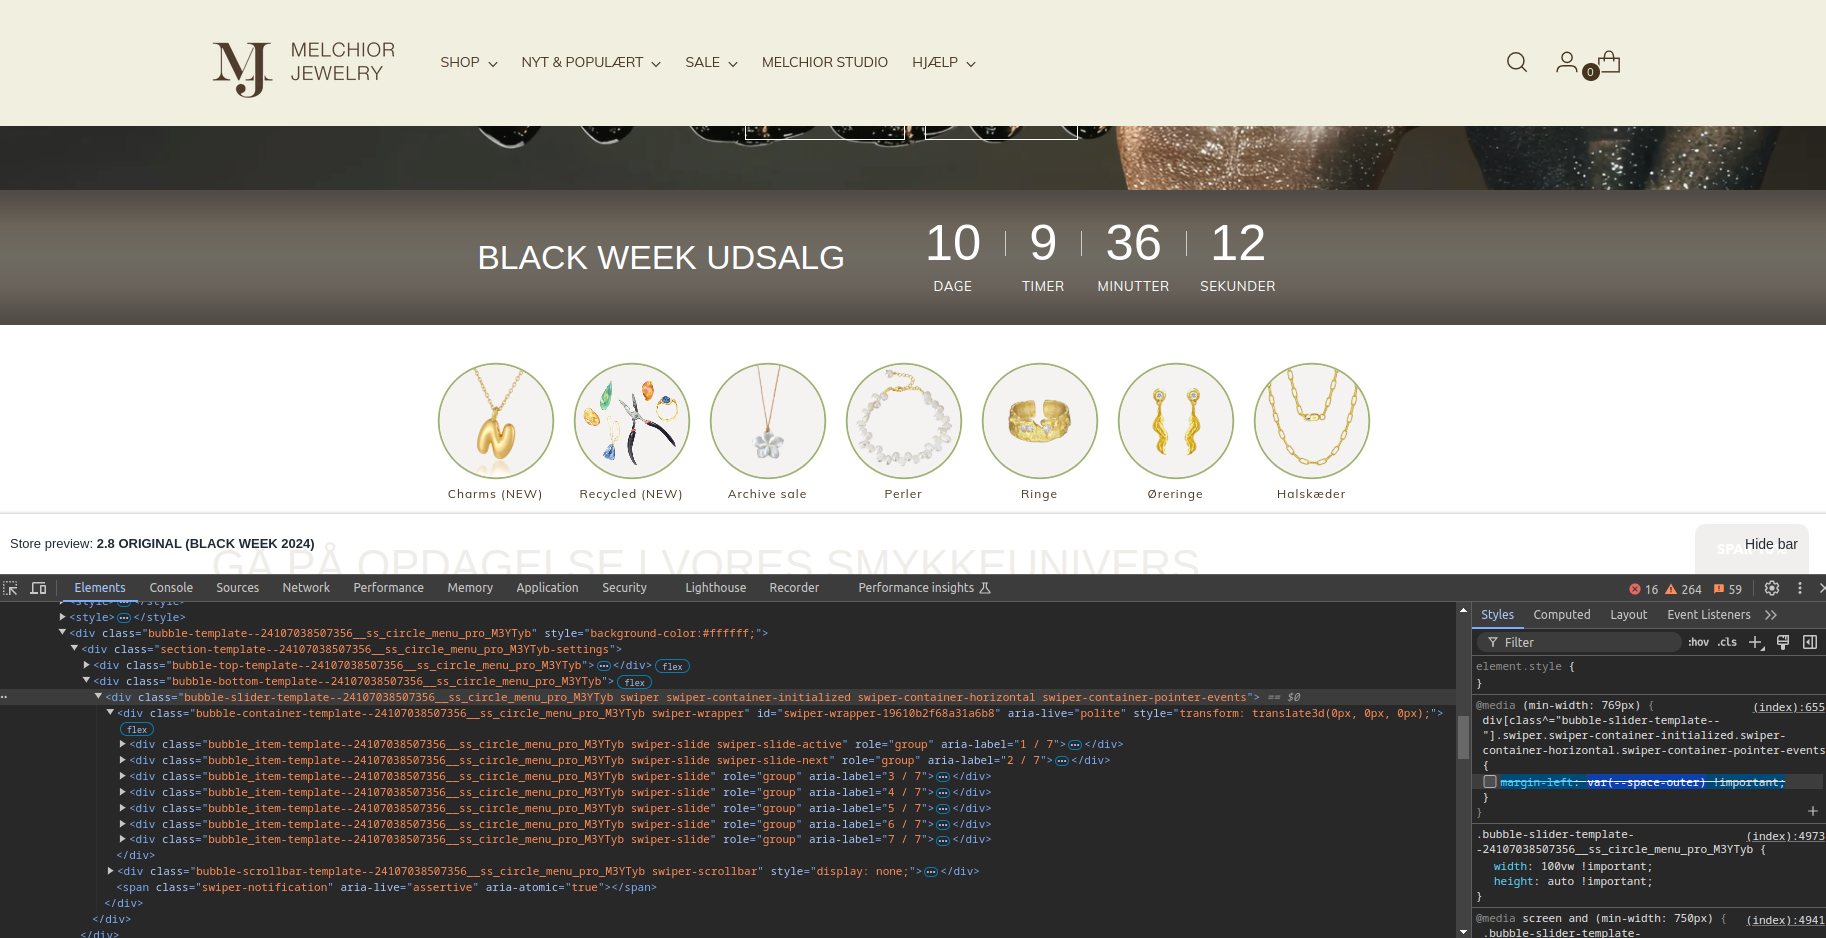Open the shopping bag cart icon
1826x938 pixels.
1608,62
